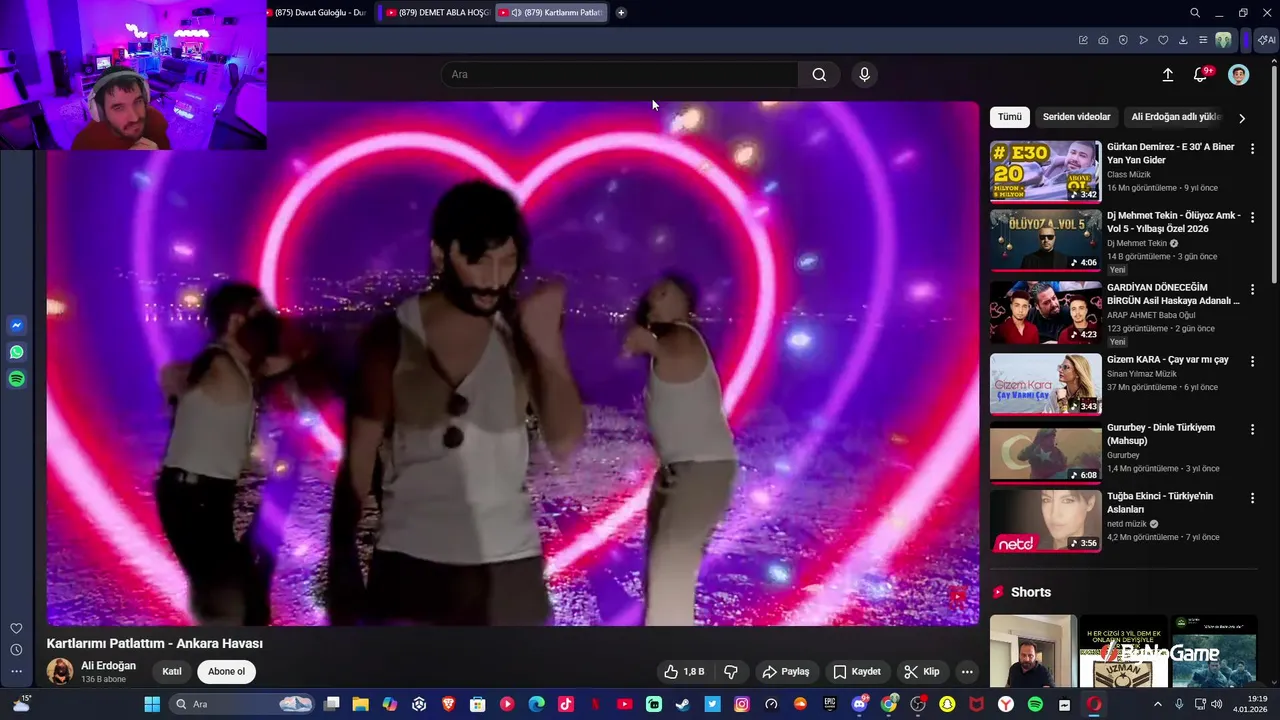Open more actions three-dot menu under video
Image resolution: width=1280 pixels, height=720 pixels.
(966, 672)
